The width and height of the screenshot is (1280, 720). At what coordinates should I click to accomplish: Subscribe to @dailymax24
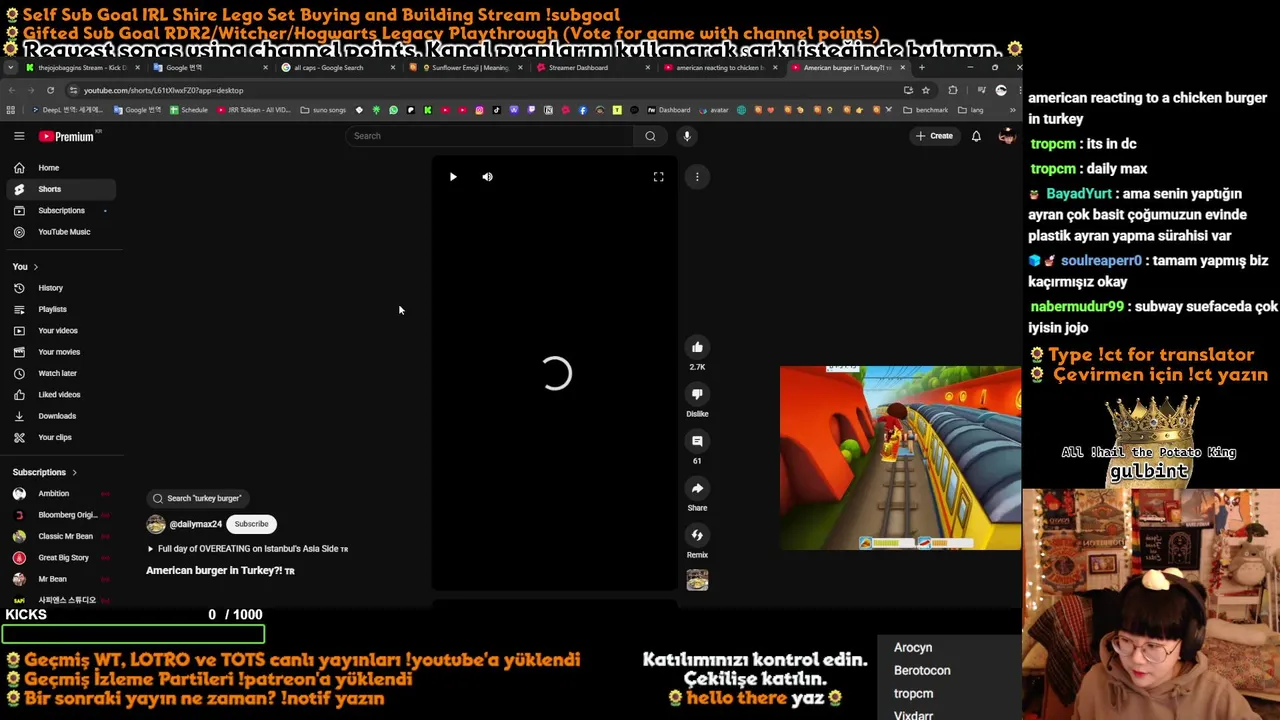pos(251,524)
